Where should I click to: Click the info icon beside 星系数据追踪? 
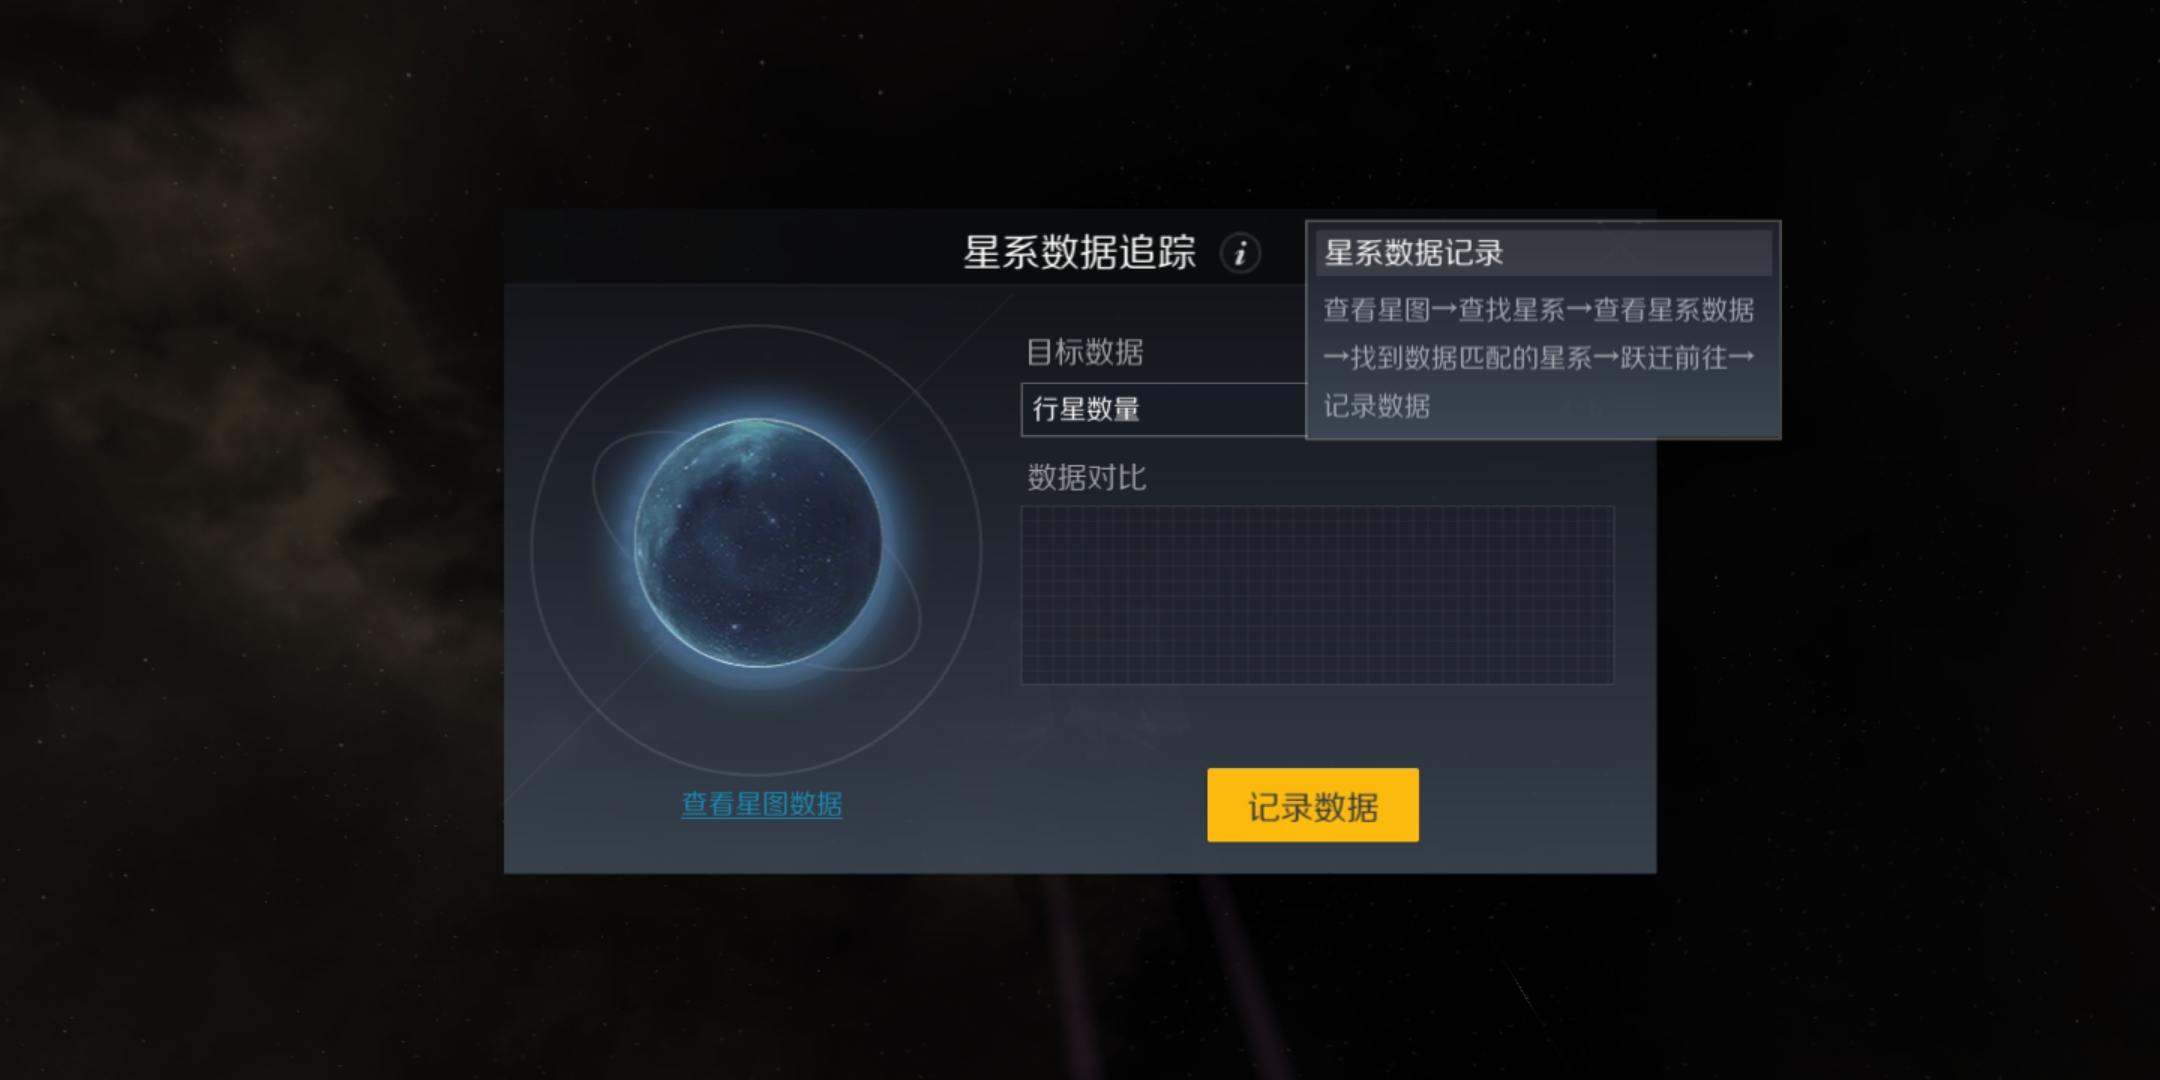(x=1240, y=253)
